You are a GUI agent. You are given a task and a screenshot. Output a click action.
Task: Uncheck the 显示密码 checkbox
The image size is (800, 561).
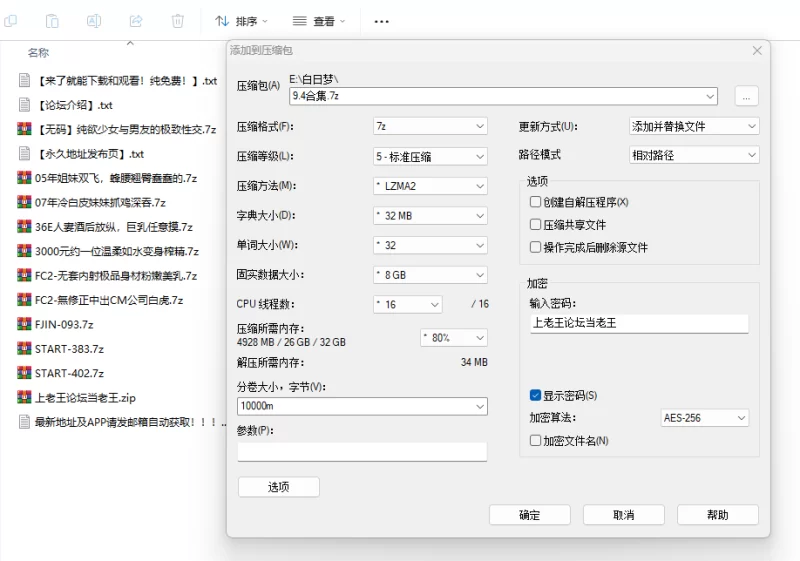(x=535, y=395)
